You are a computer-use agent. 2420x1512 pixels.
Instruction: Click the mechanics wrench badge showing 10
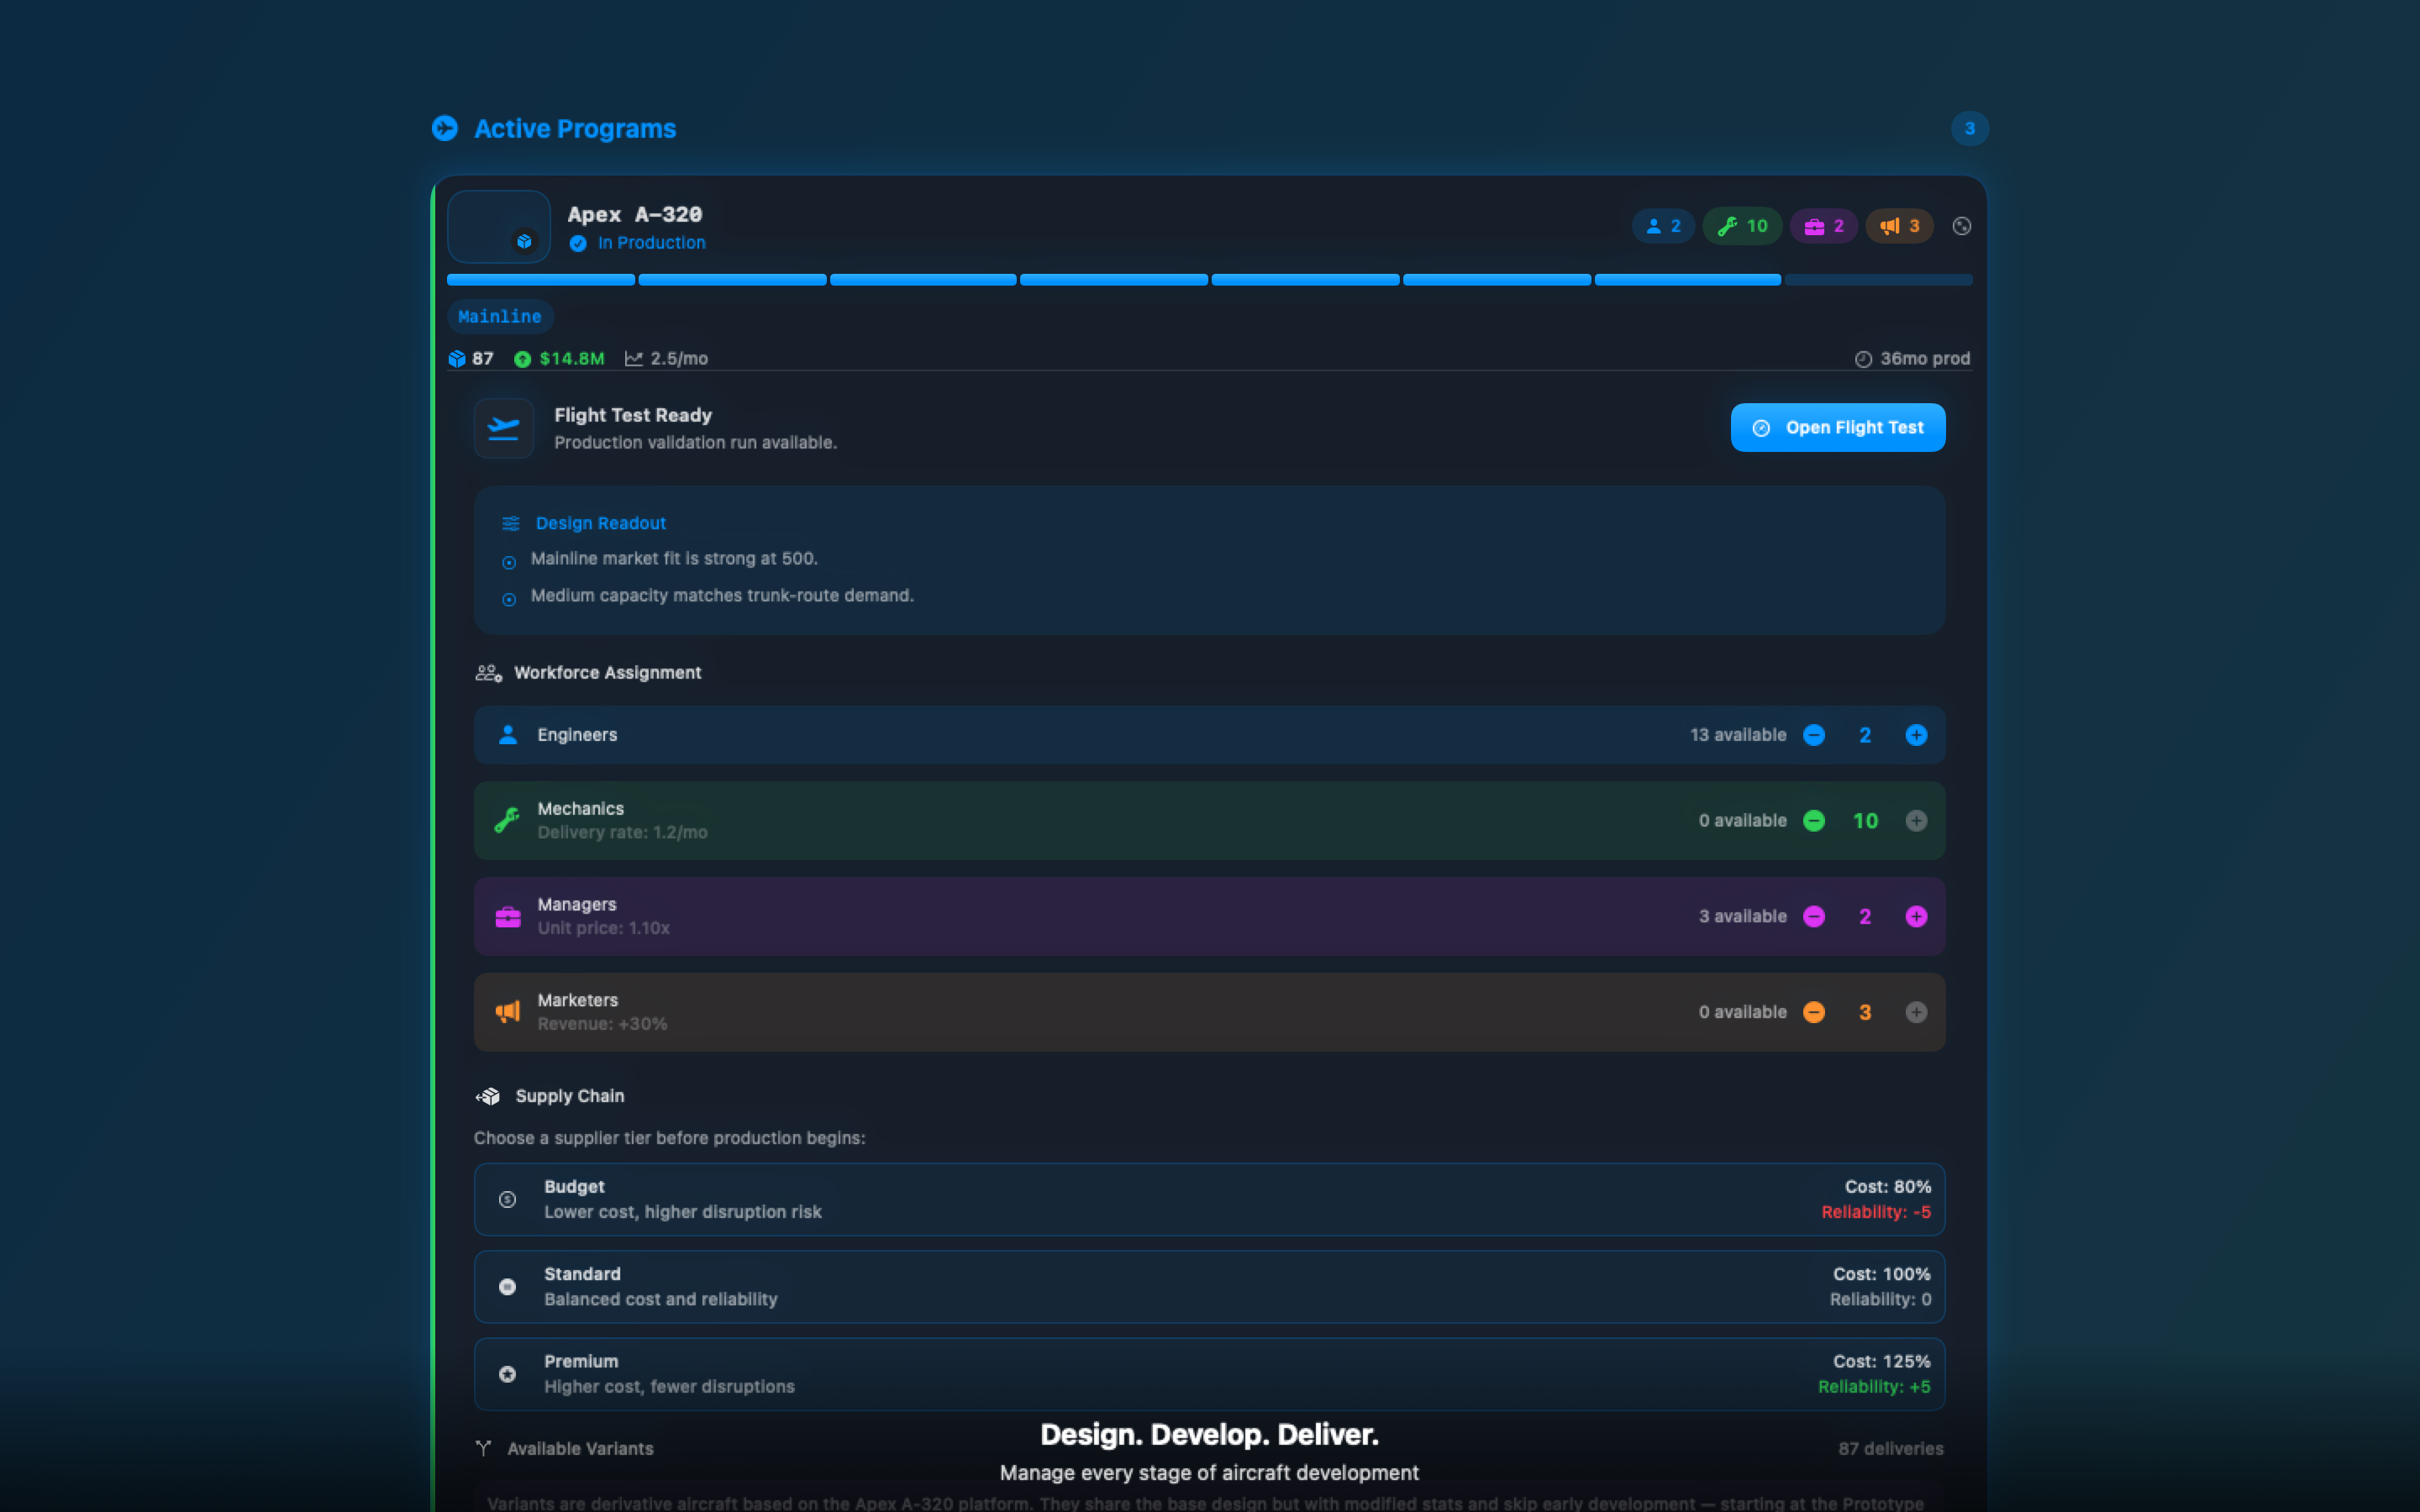tap(1742, 226)
